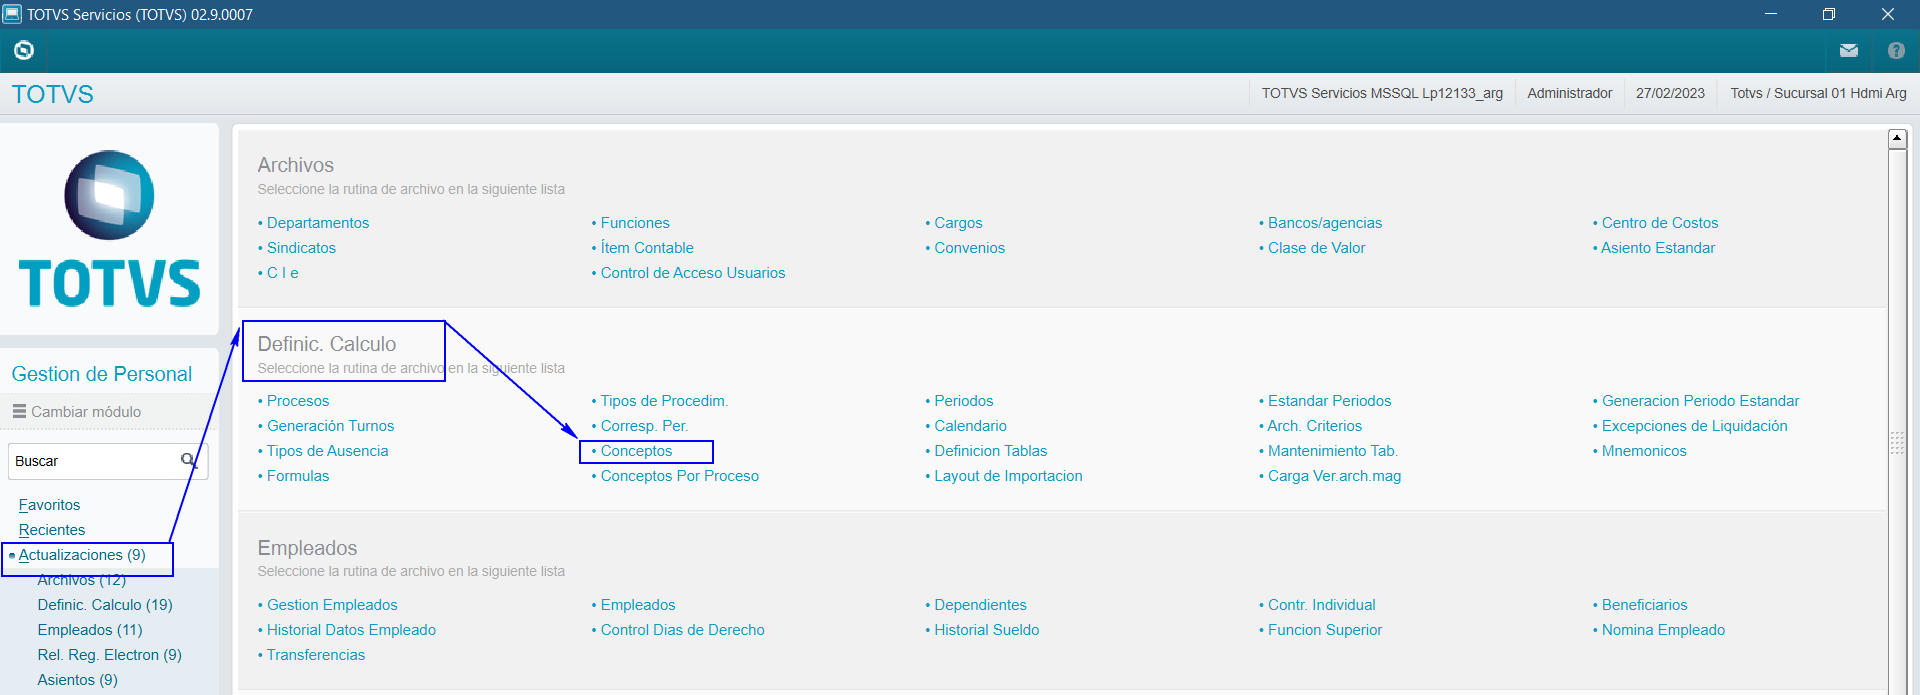Open Centro de Costos
Image resolution: width=1920 pixels, height=695 pixels.
(x=1660, y=223)
